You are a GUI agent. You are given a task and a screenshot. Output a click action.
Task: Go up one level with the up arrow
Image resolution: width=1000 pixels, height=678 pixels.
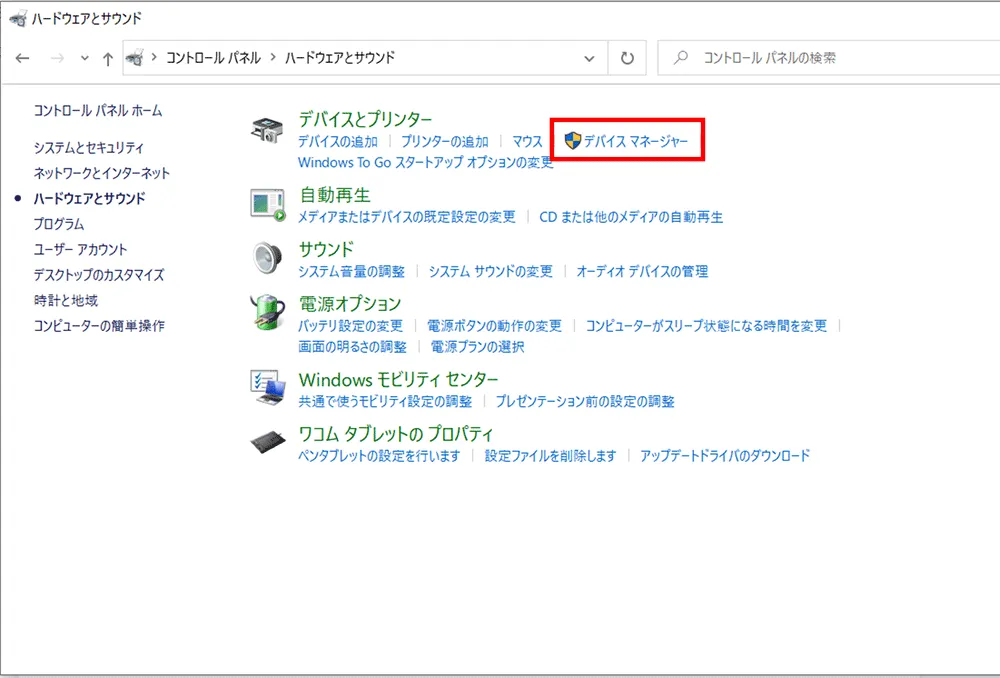pyautogui.click(x=108, y=59)
